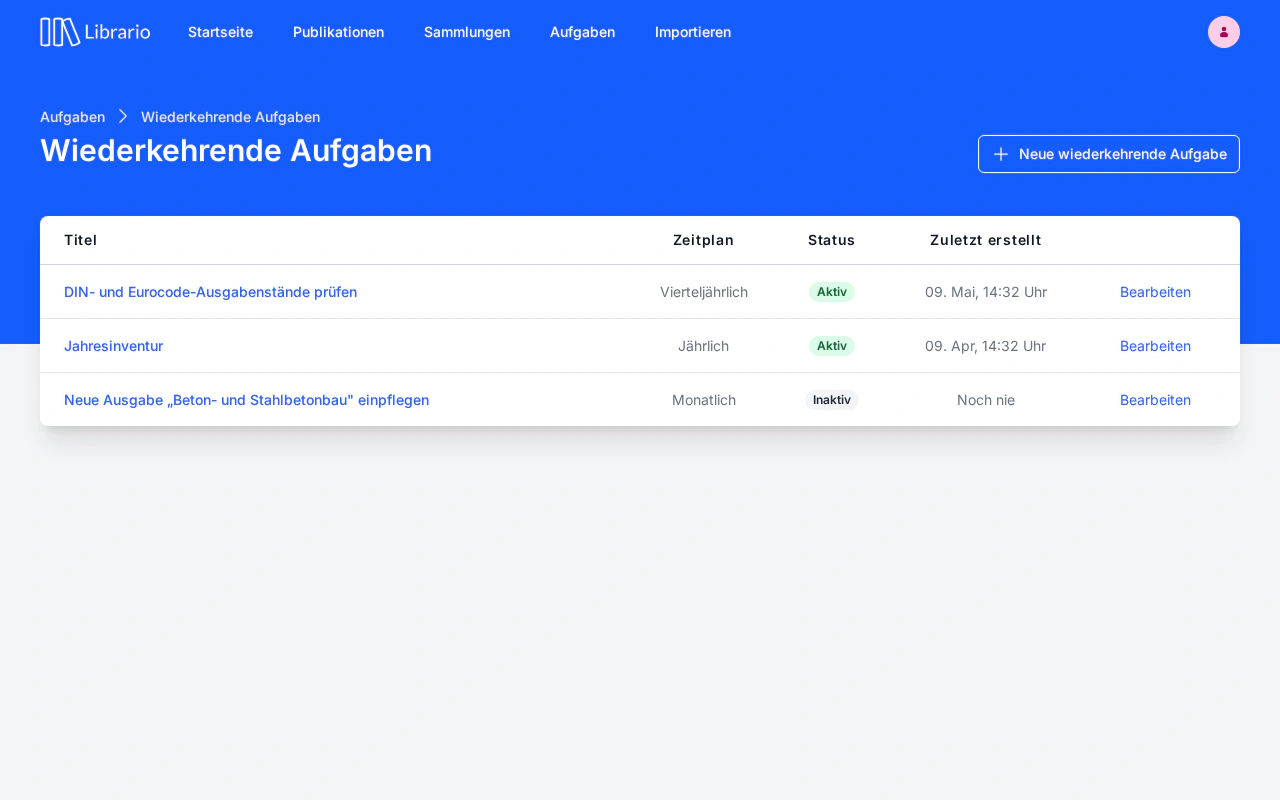Open the user profile avatar menu
The image size is (1280, 800).
pos(1224,32)
